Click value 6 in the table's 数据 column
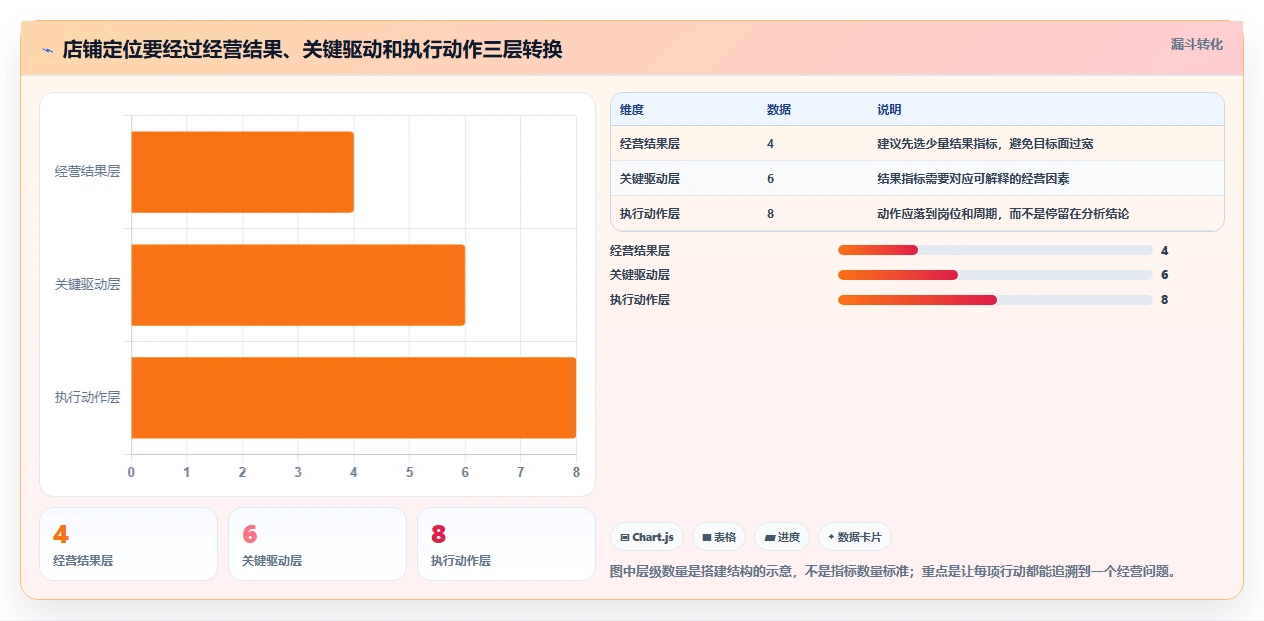 [771, 179]
